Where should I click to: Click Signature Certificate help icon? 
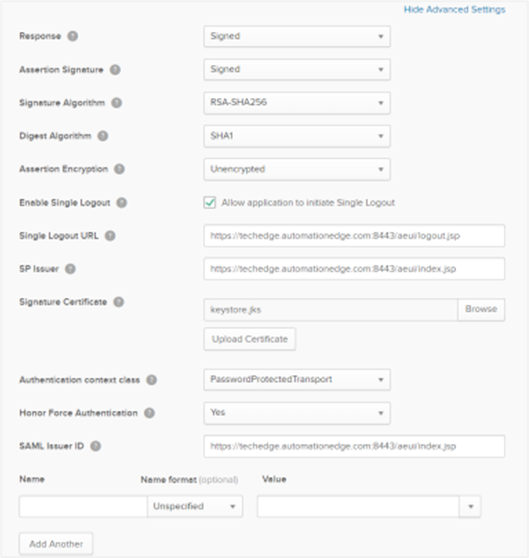coord(118,302)
